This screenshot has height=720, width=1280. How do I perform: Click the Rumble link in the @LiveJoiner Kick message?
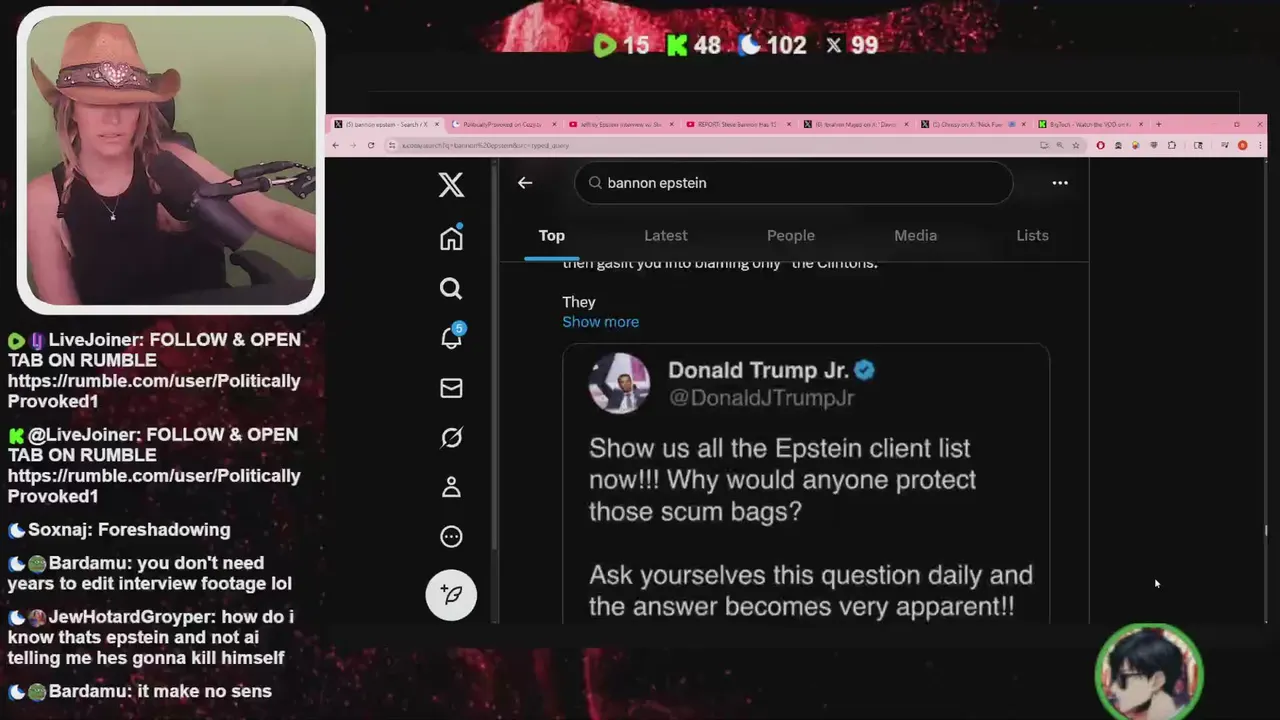[154, 486]
